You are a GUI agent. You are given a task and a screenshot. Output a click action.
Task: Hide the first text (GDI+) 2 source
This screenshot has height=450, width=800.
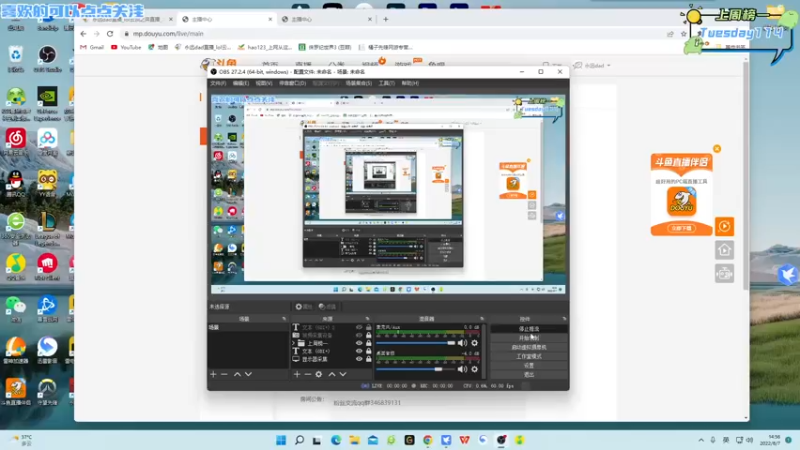[x=359, y=327]
